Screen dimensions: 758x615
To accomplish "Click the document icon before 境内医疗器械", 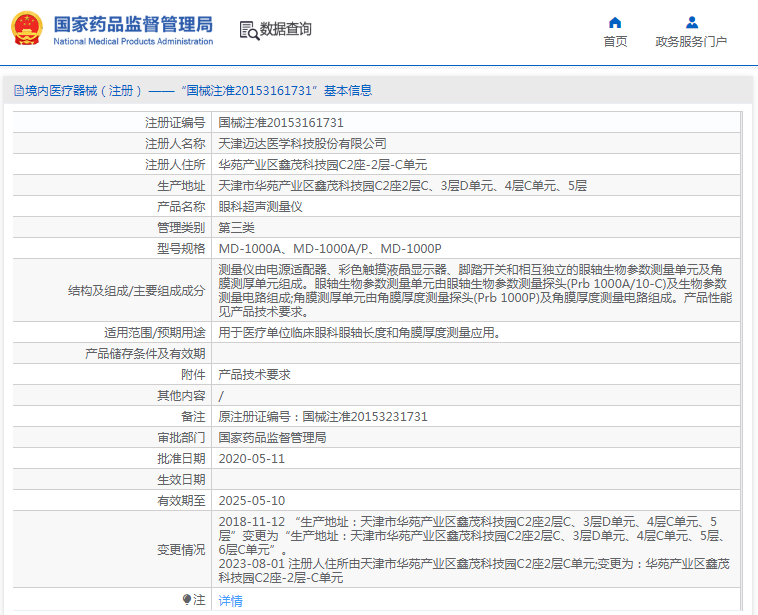I will coord(19,90).
